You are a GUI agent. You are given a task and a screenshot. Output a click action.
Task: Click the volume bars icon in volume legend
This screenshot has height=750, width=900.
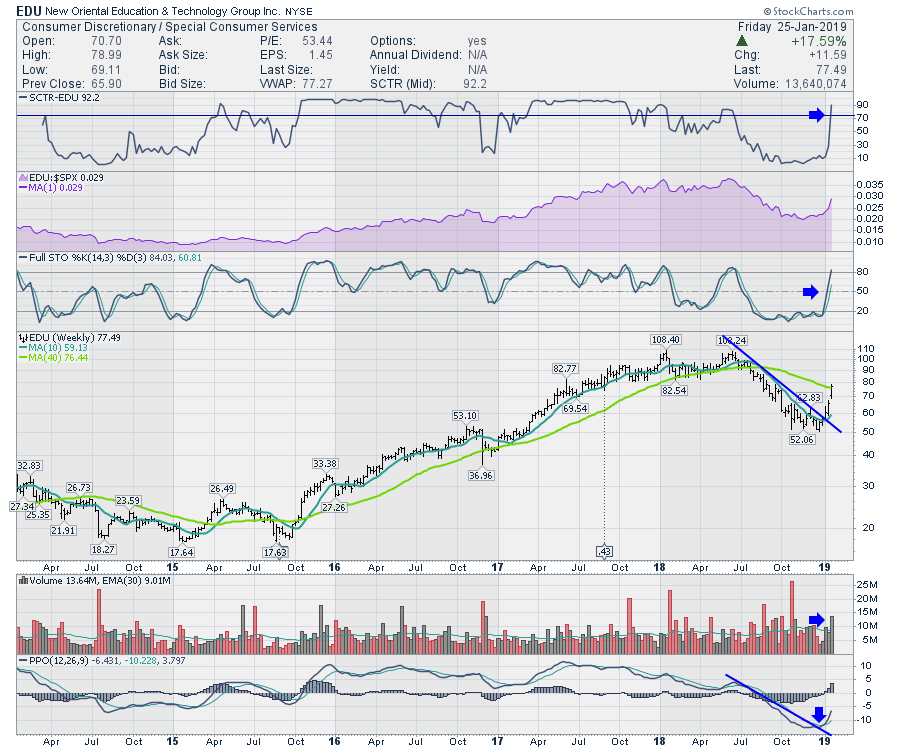click(23, 581)
